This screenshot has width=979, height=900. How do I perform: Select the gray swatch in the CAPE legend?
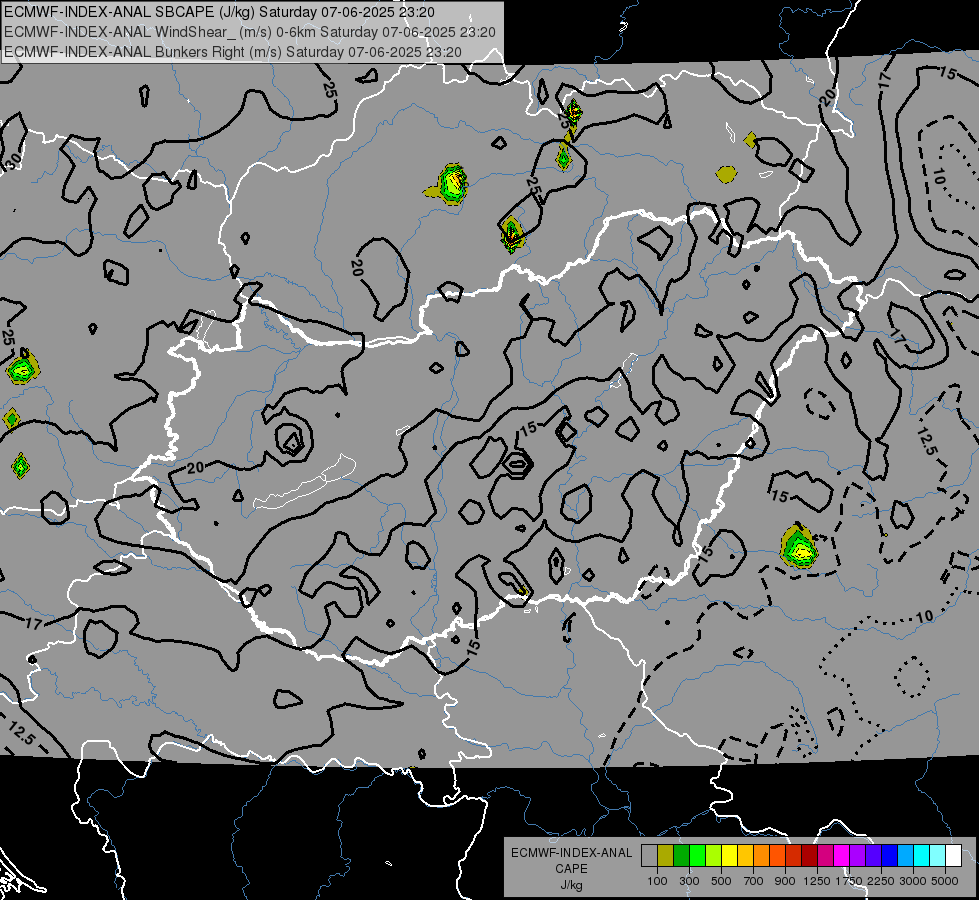(x=649, y=855)
